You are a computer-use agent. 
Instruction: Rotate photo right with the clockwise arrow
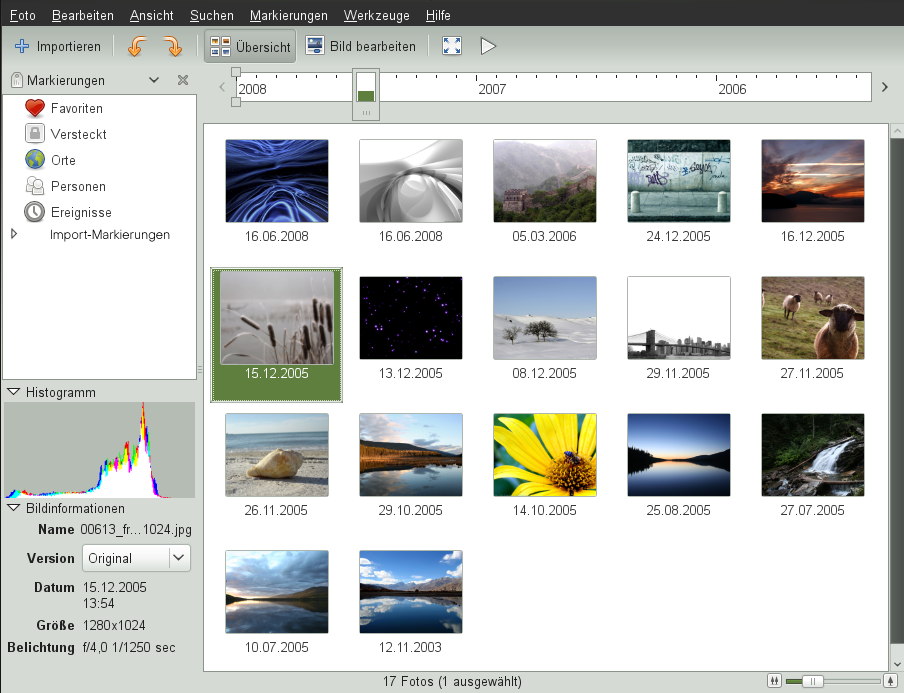pos(172,46)
